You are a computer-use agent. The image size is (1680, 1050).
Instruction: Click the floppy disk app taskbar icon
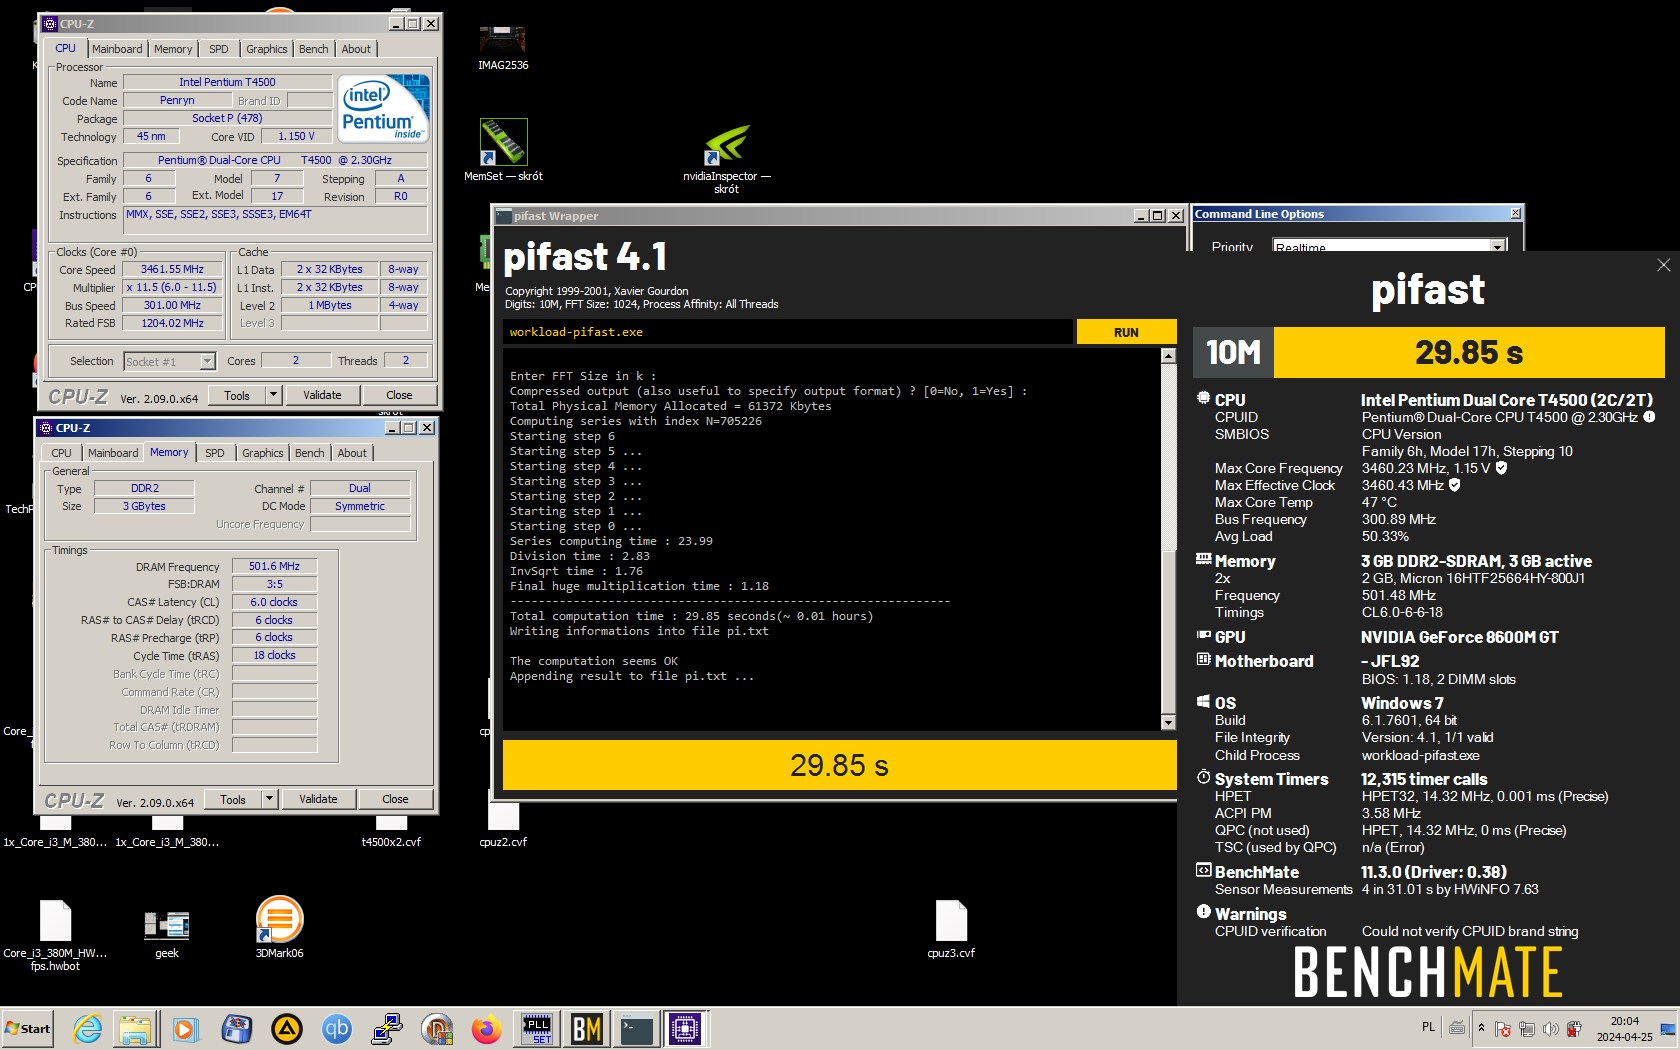point(237,1028)
